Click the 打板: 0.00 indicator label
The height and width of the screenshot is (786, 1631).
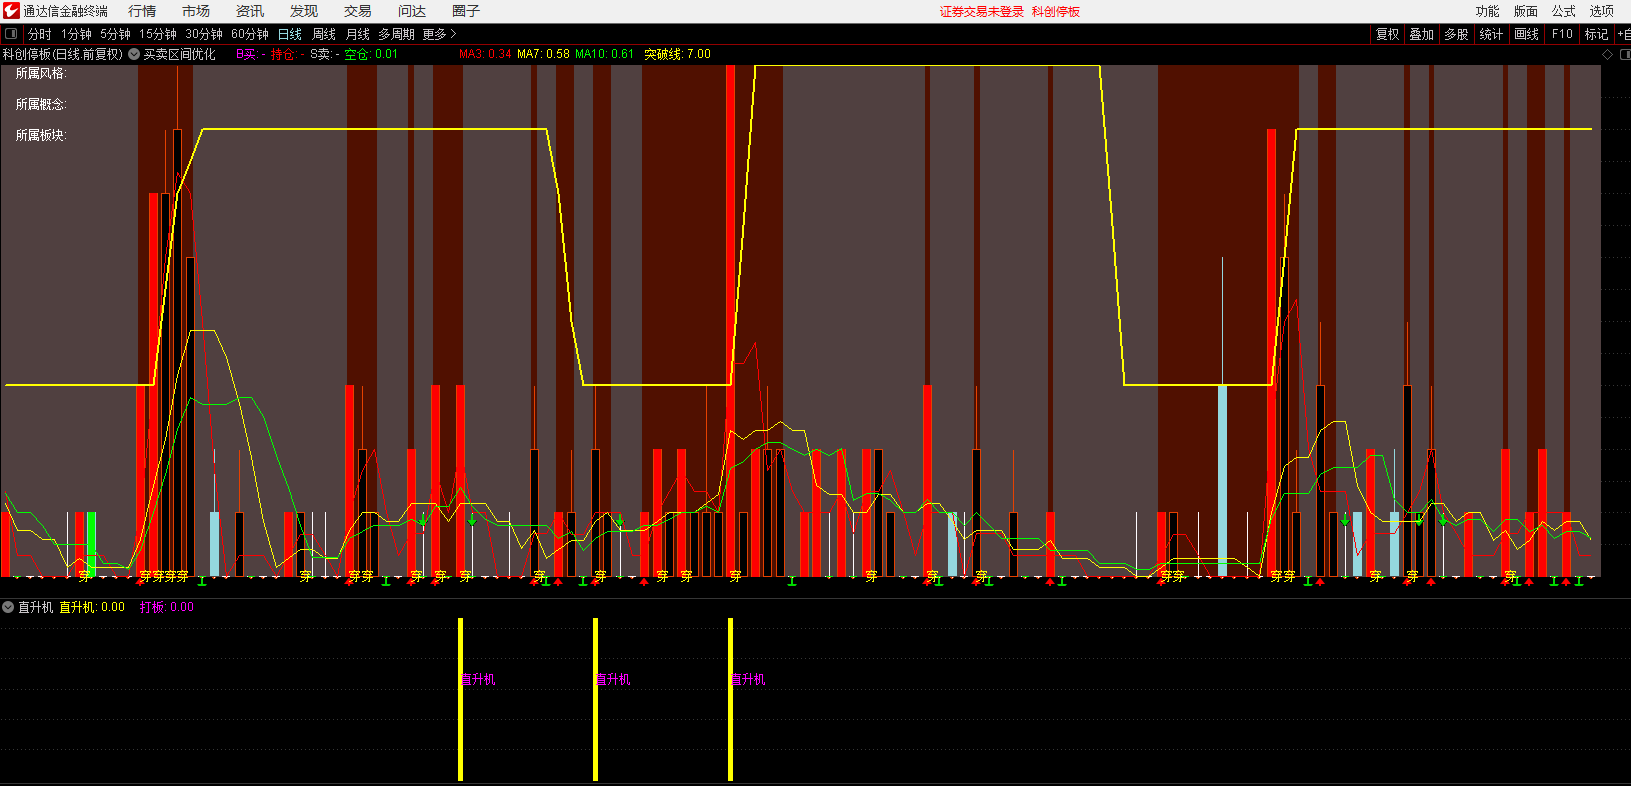[x=167, y=607]
